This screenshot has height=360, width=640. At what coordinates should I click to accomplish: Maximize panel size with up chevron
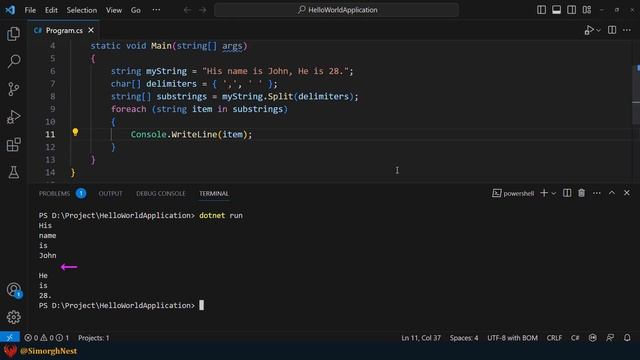click(x=611, y=193)
